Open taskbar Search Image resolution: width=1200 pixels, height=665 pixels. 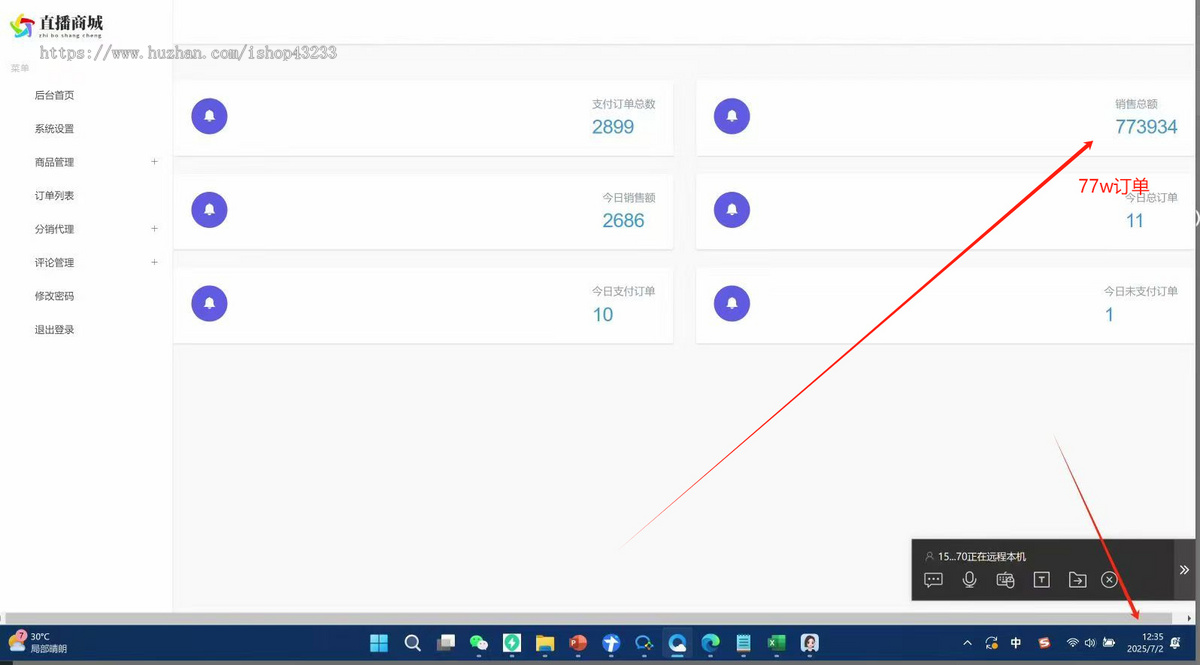point(412,643)
